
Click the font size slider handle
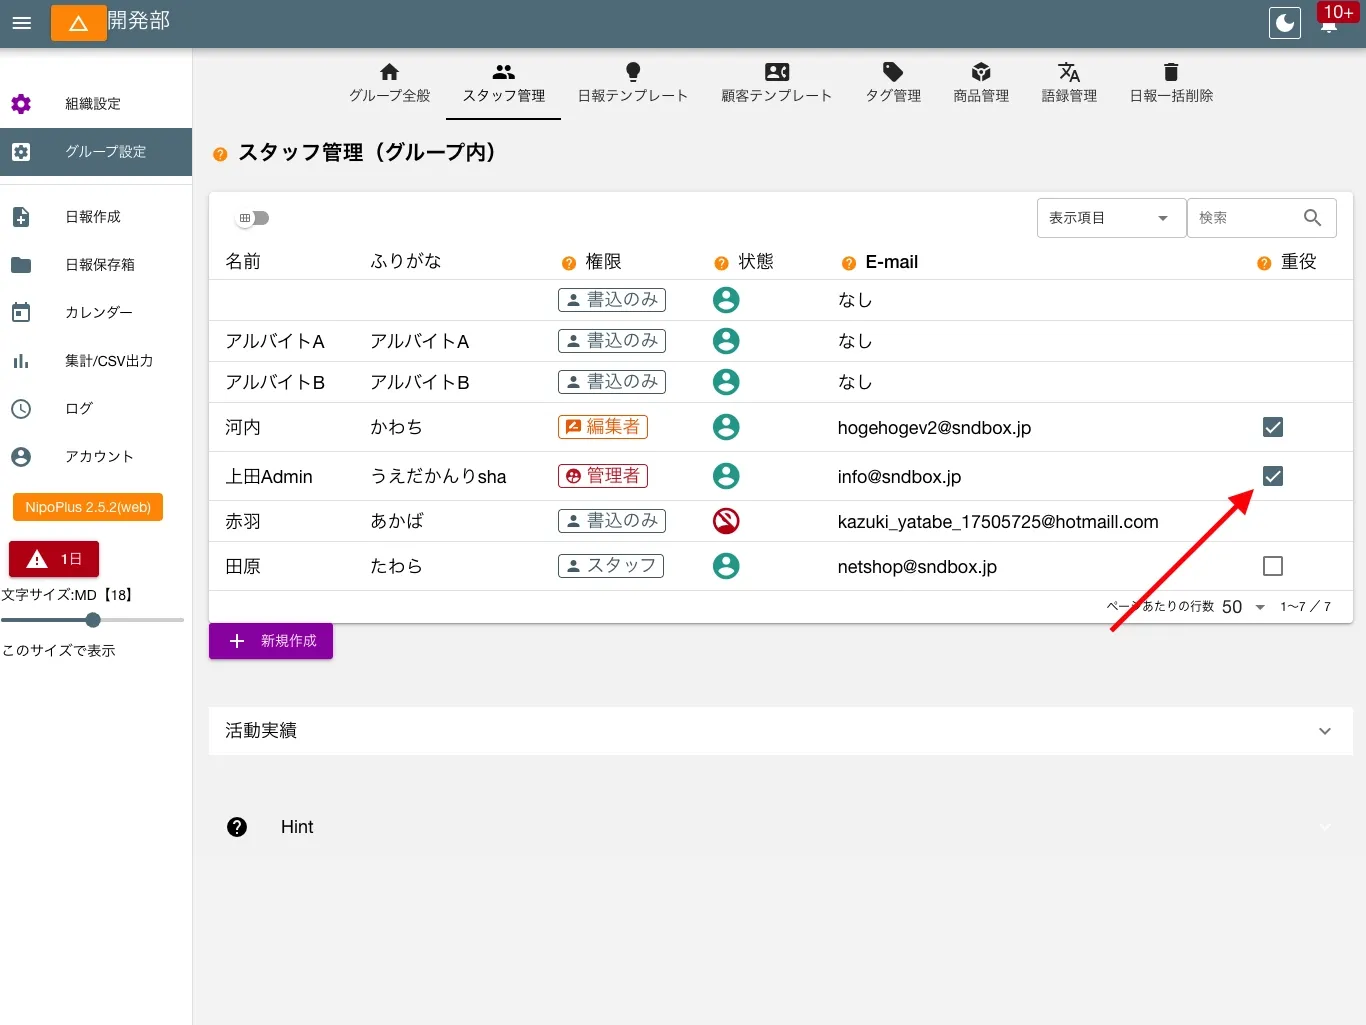tap(93, 620)
